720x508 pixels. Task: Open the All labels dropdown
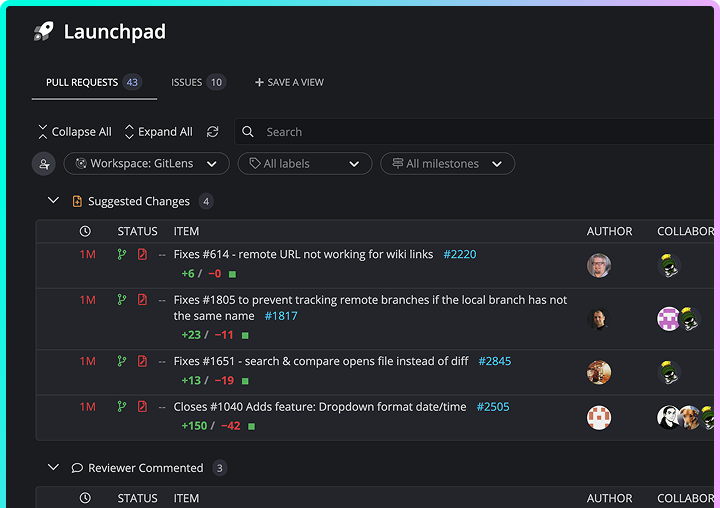(304, 164)
